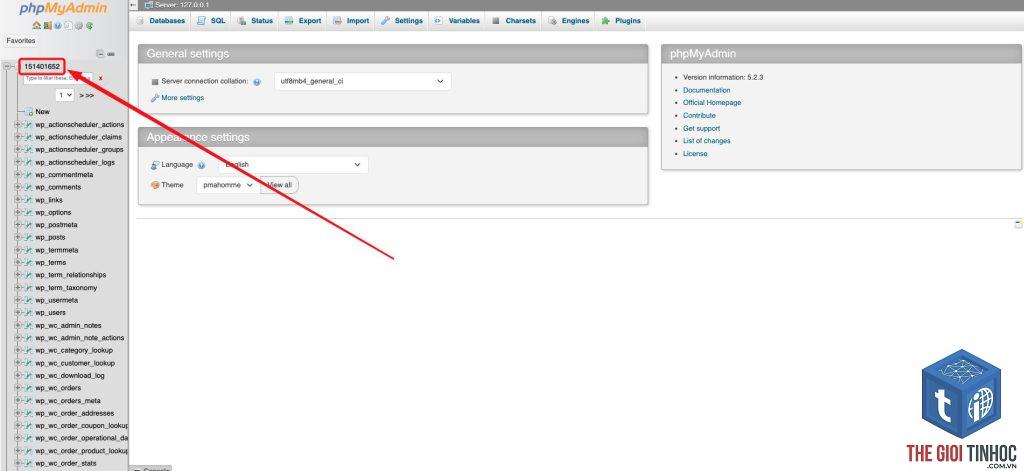Open the Databases tab

(161, 21)
